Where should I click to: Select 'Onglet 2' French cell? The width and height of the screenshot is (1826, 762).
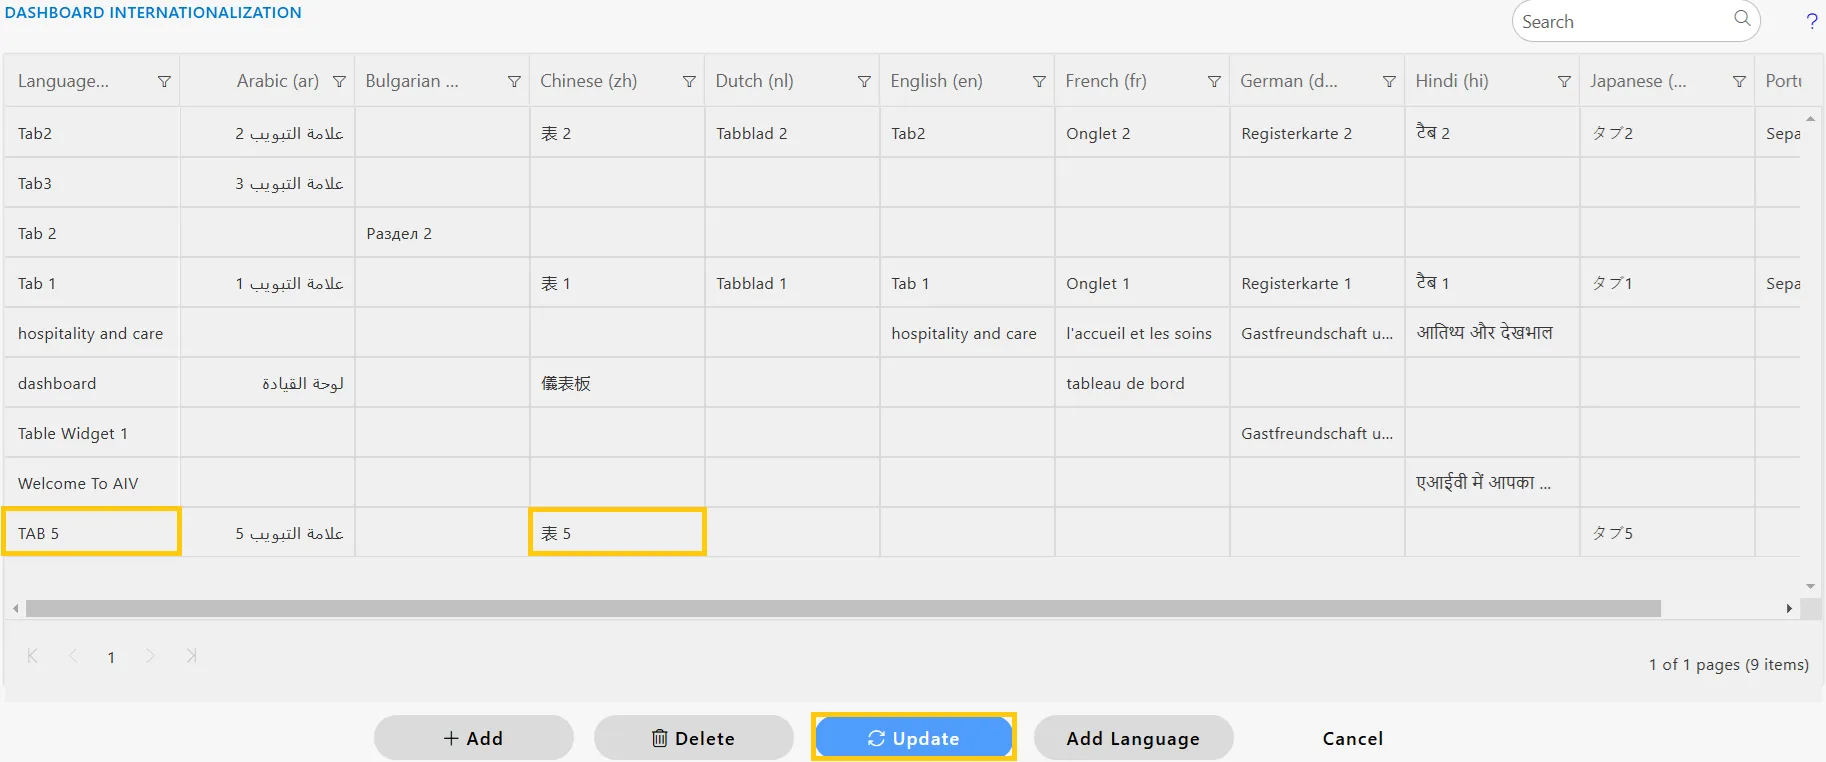[1142, 133]
